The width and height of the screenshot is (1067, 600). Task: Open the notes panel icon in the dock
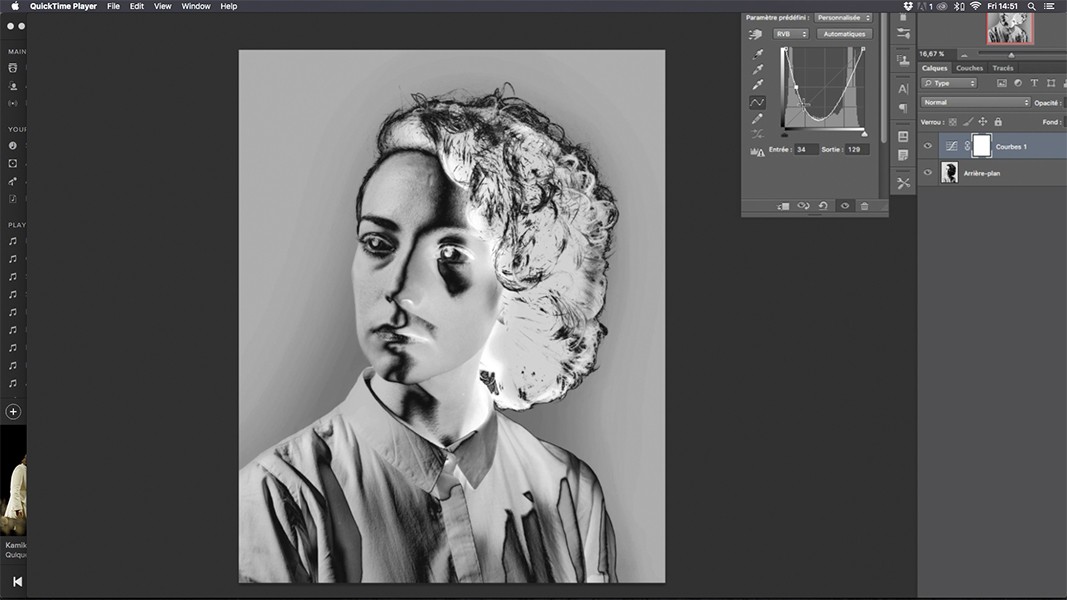(903, 155)
